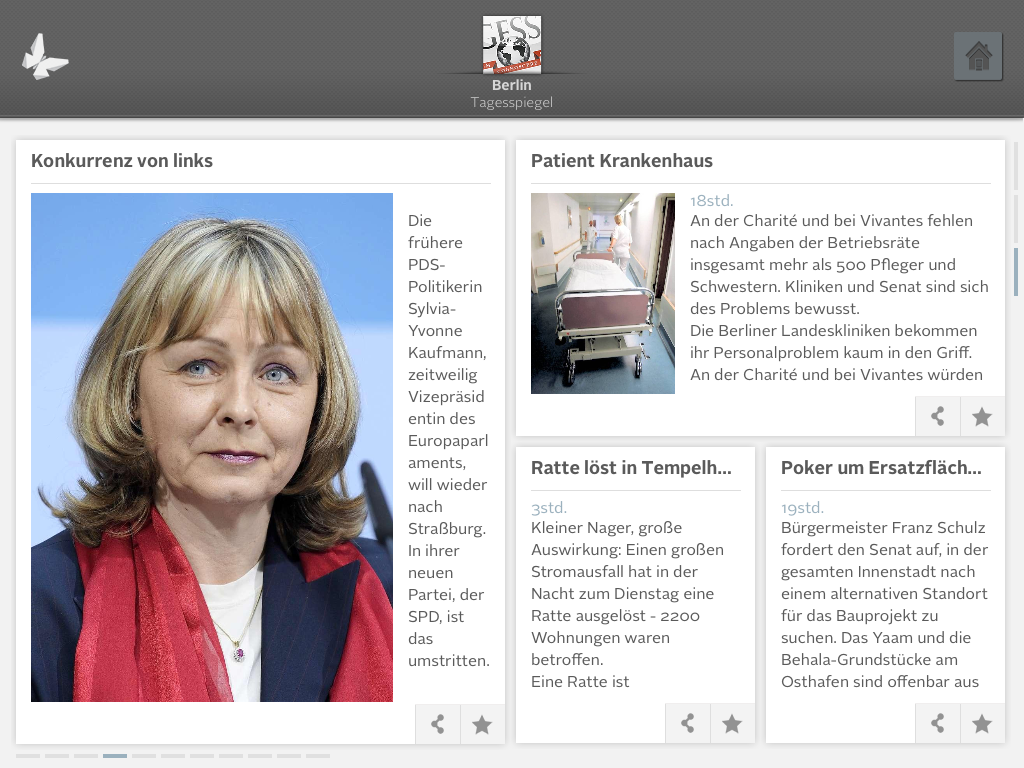Share the Ratte löst in Tempelhof story

click(x=688, y=723)
